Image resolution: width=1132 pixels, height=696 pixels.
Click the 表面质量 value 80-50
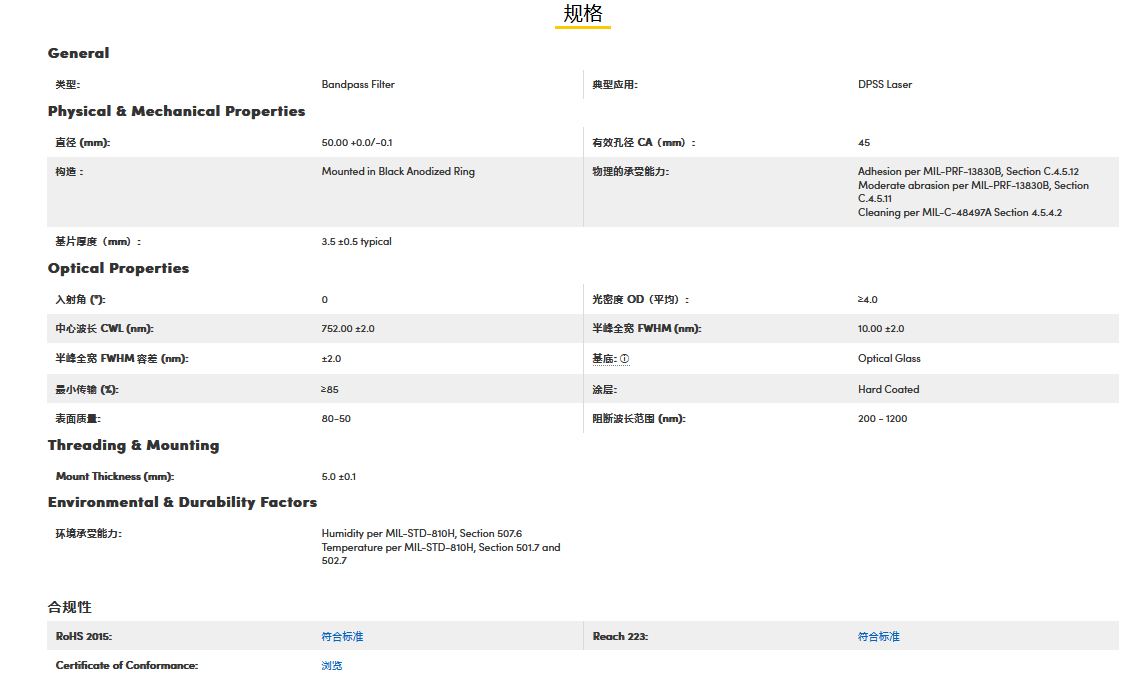click(x=336, y=418)
